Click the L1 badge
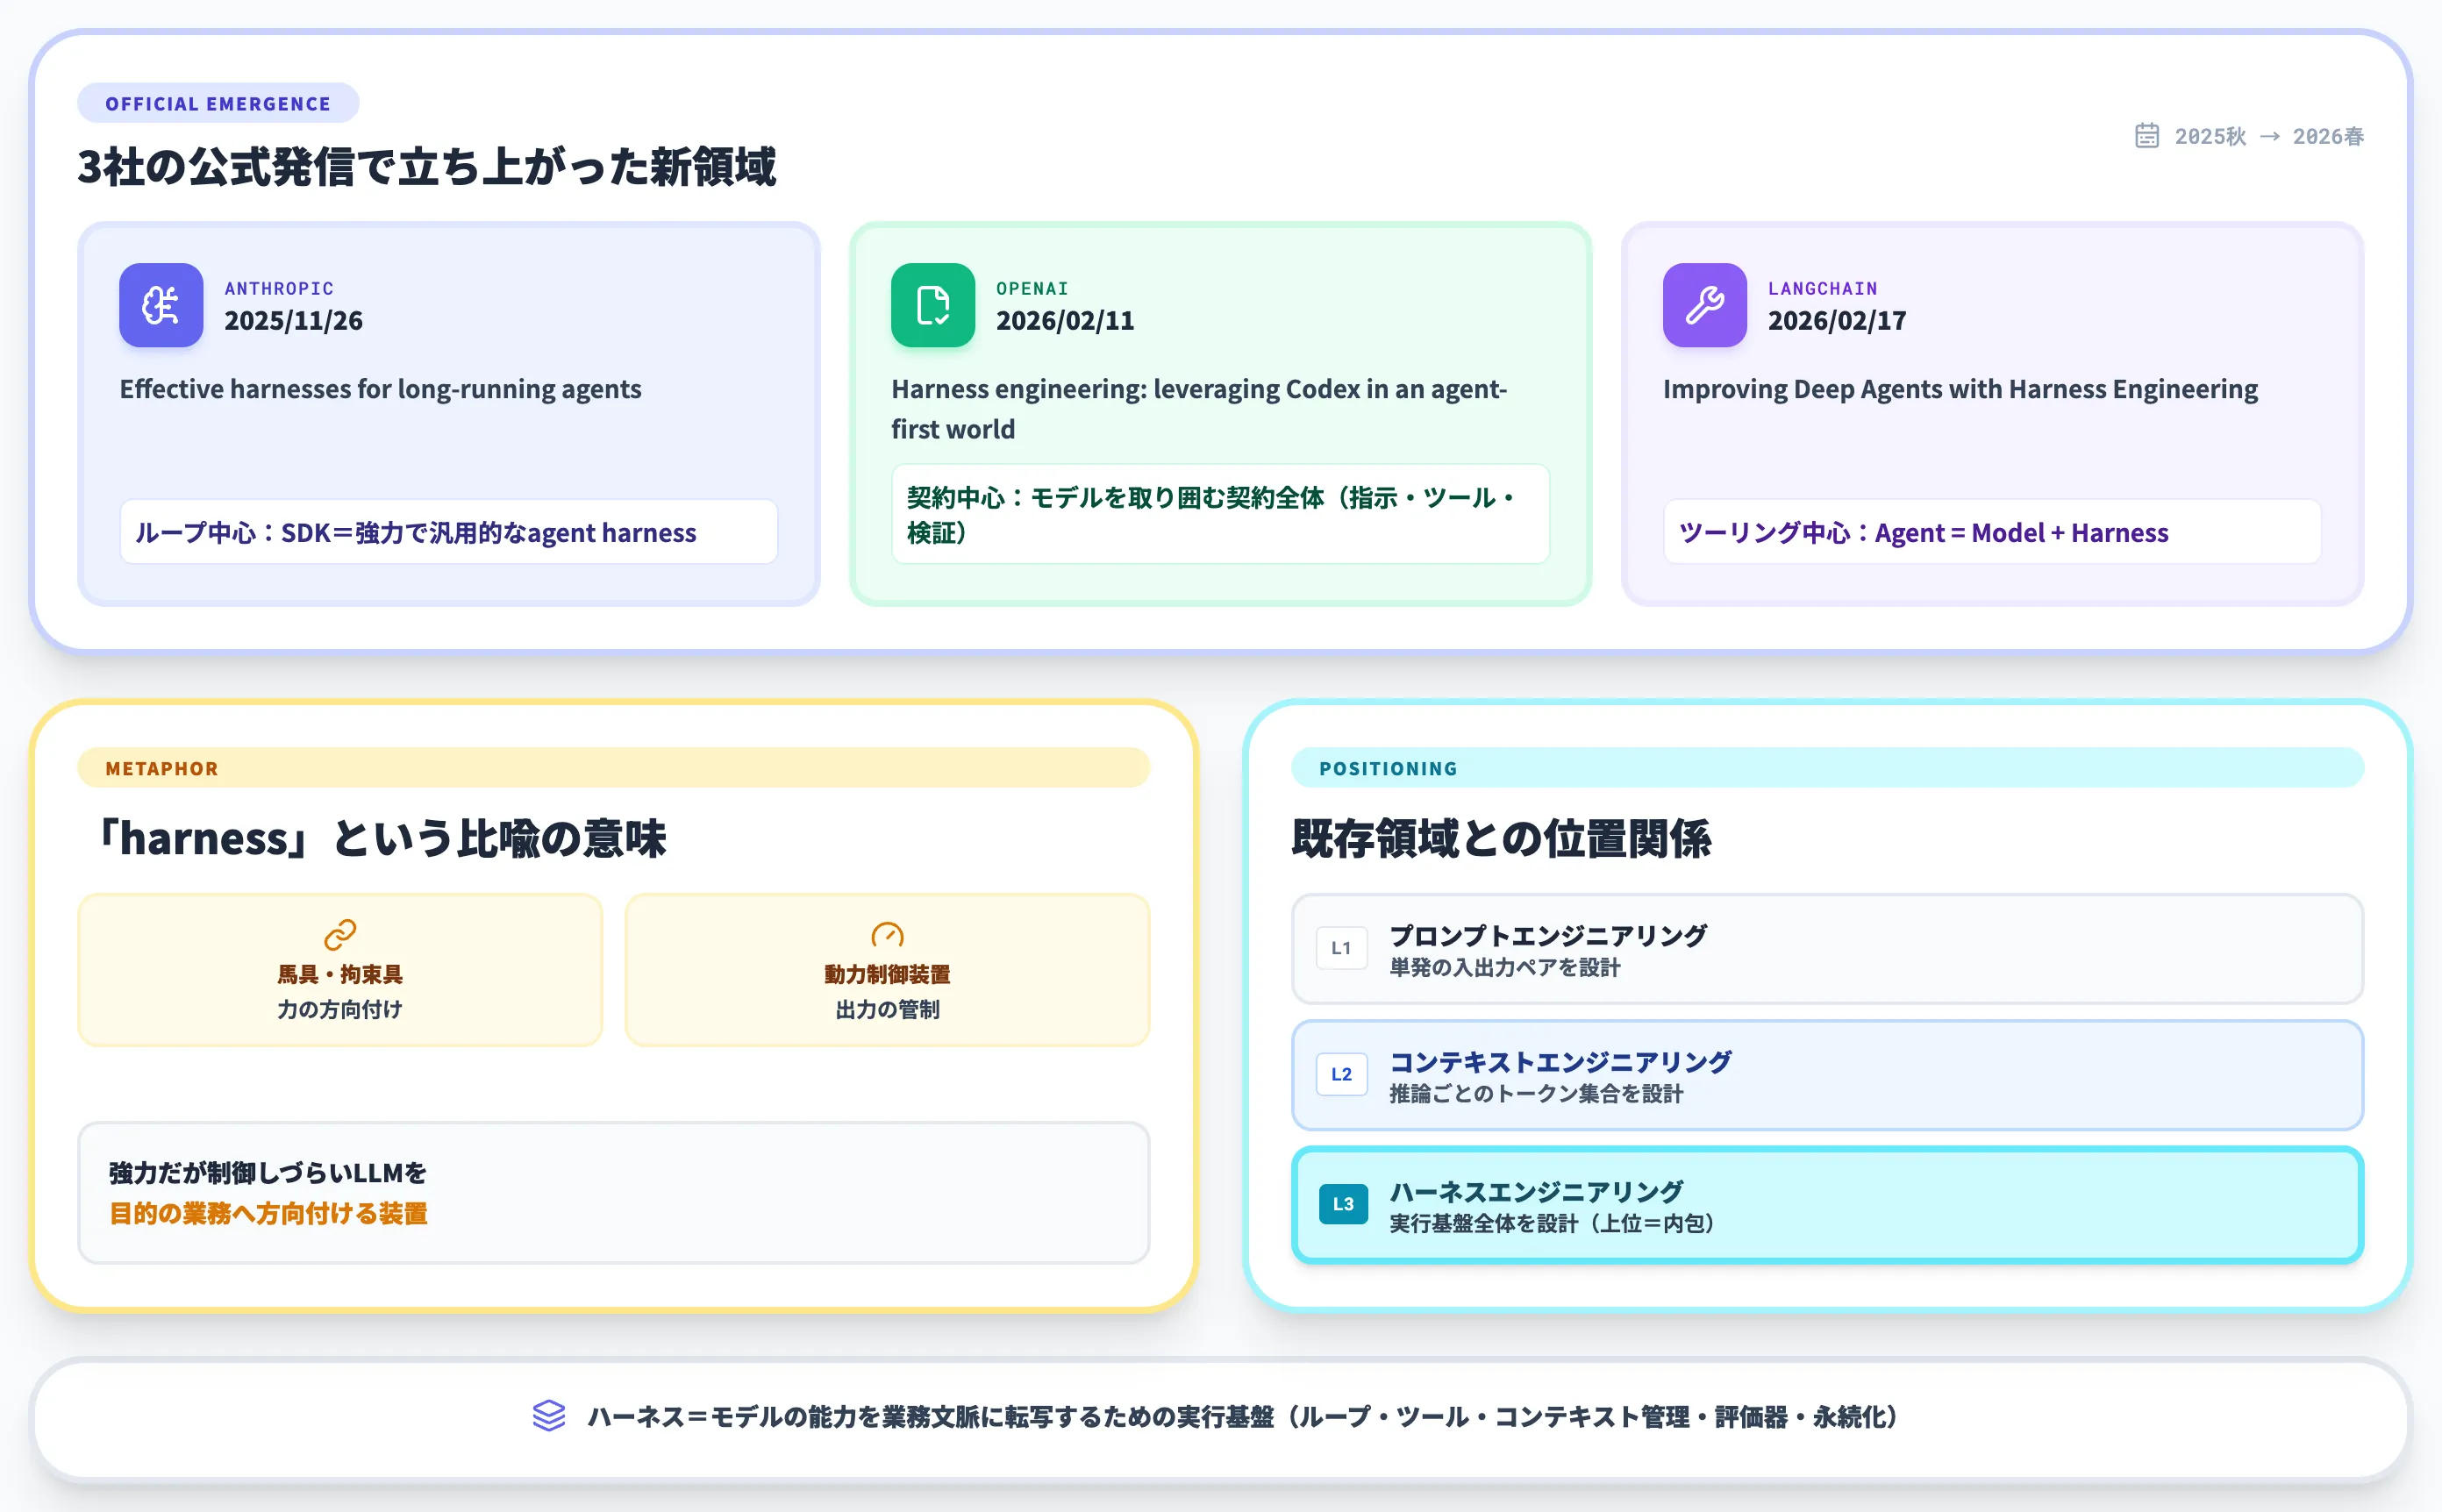Viewport: 2442px width, 1512px height. (1342, 948)
